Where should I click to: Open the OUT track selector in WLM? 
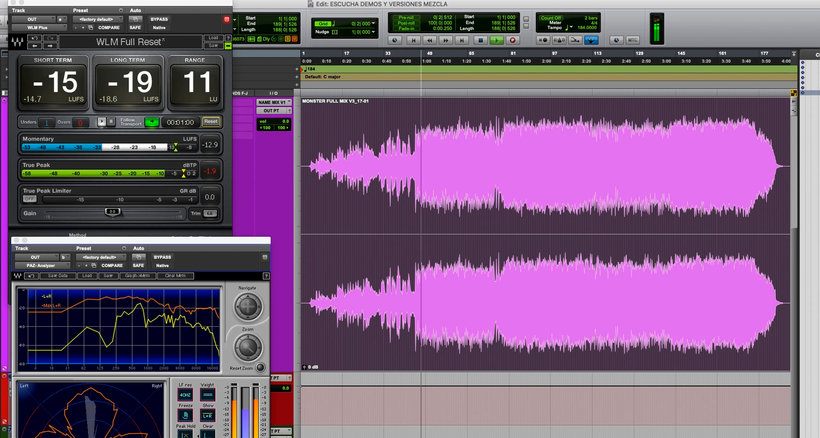point(33,19)
